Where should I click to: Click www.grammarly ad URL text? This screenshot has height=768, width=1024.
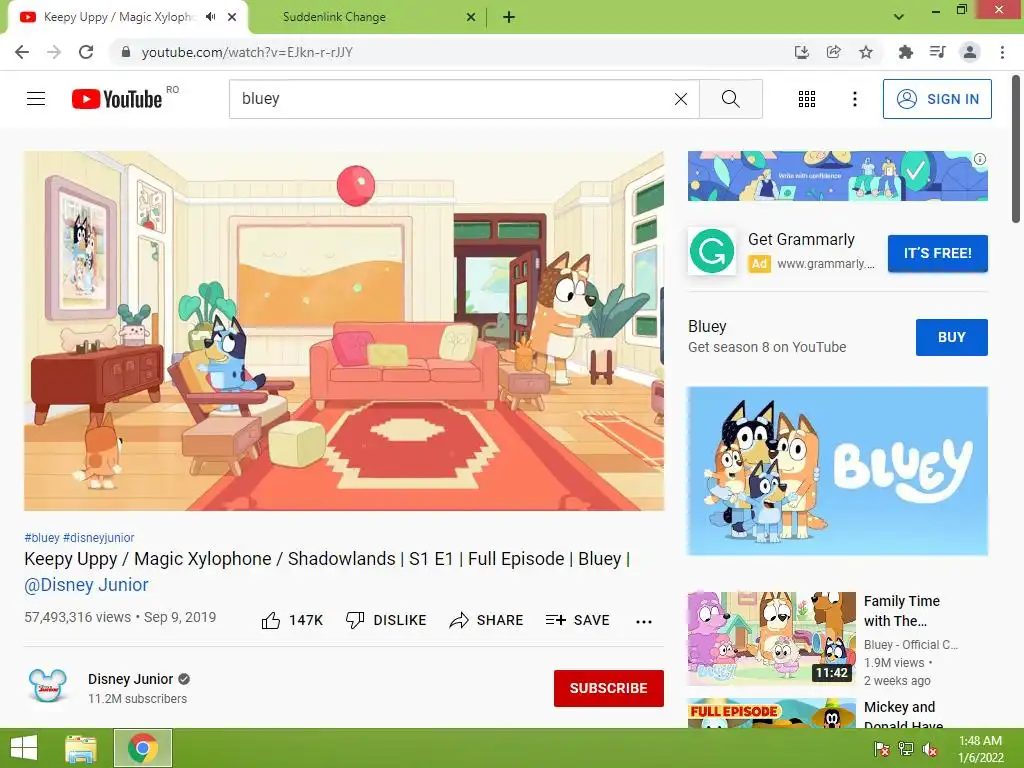[825, 264]
